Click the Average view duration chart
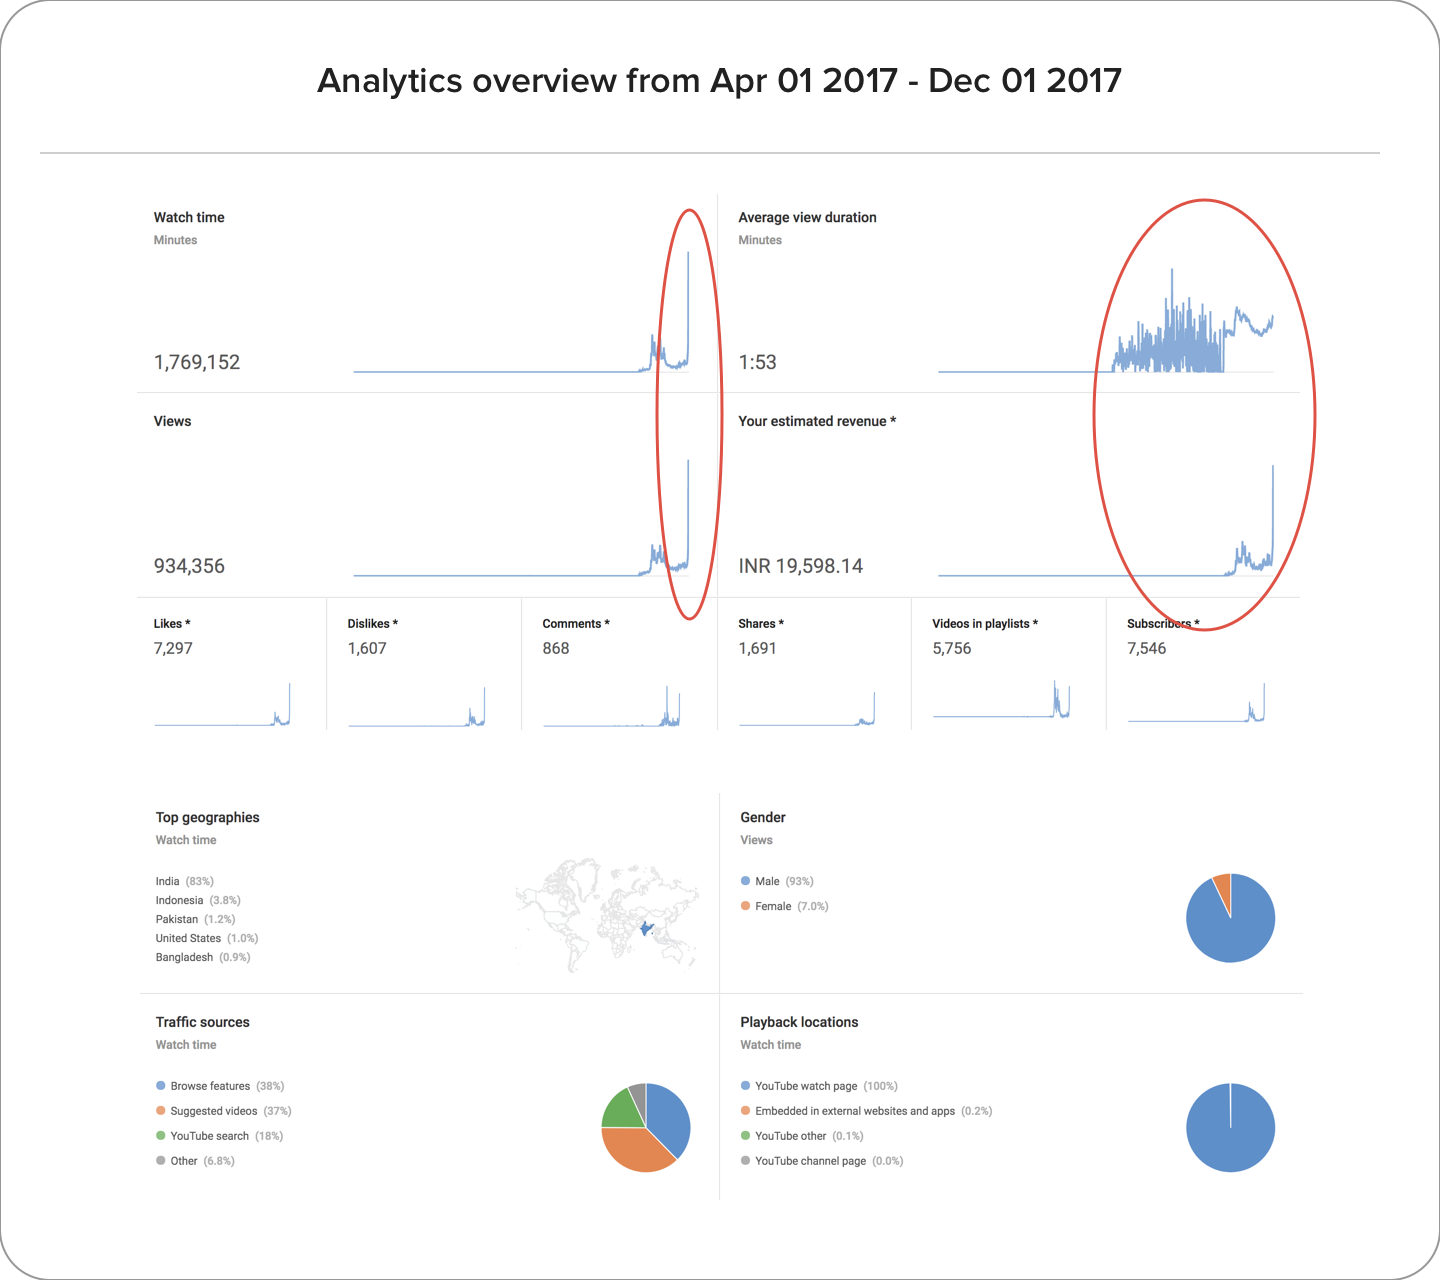This screenshot has height=1280, width=1440. tap(1106, 320)
